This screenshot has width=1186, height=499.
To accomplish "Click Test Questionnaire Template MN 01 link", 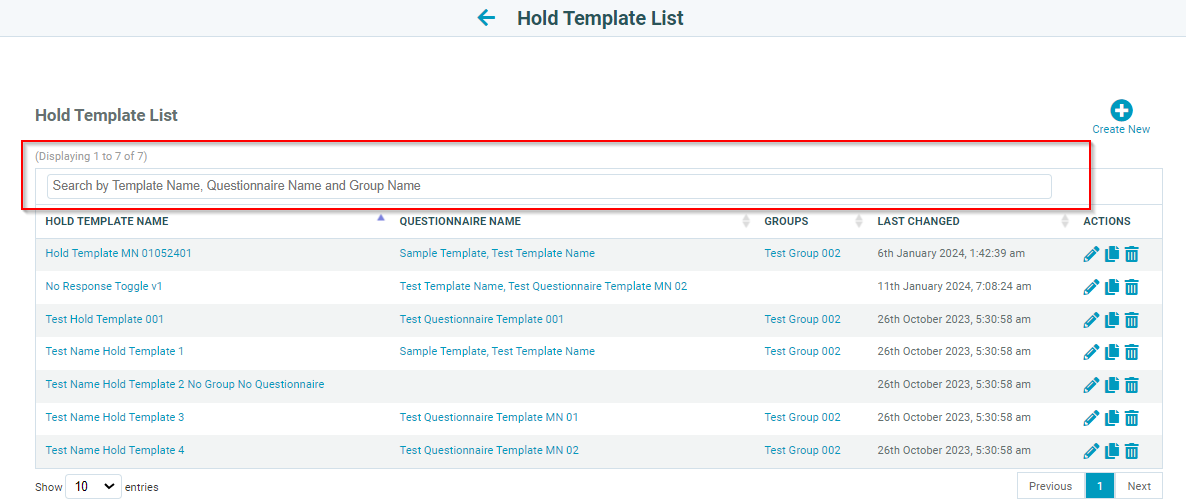I will (489, 417).
